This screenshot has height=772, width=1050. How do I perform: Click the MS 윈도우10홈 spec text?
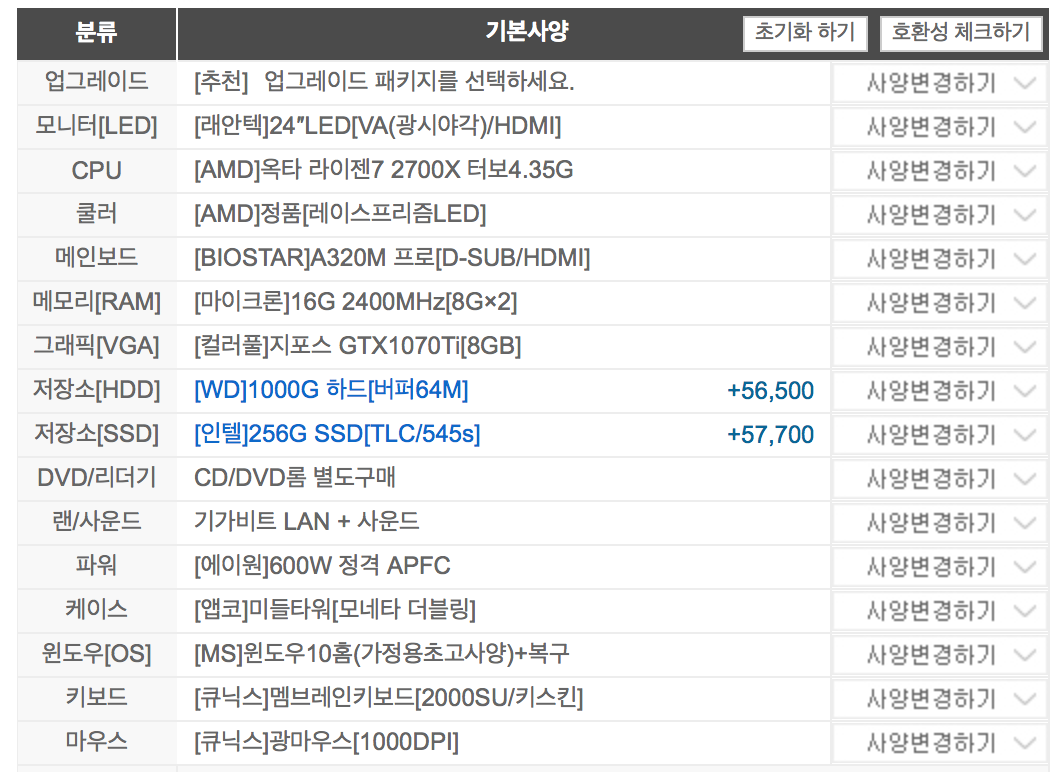[382, 653]
